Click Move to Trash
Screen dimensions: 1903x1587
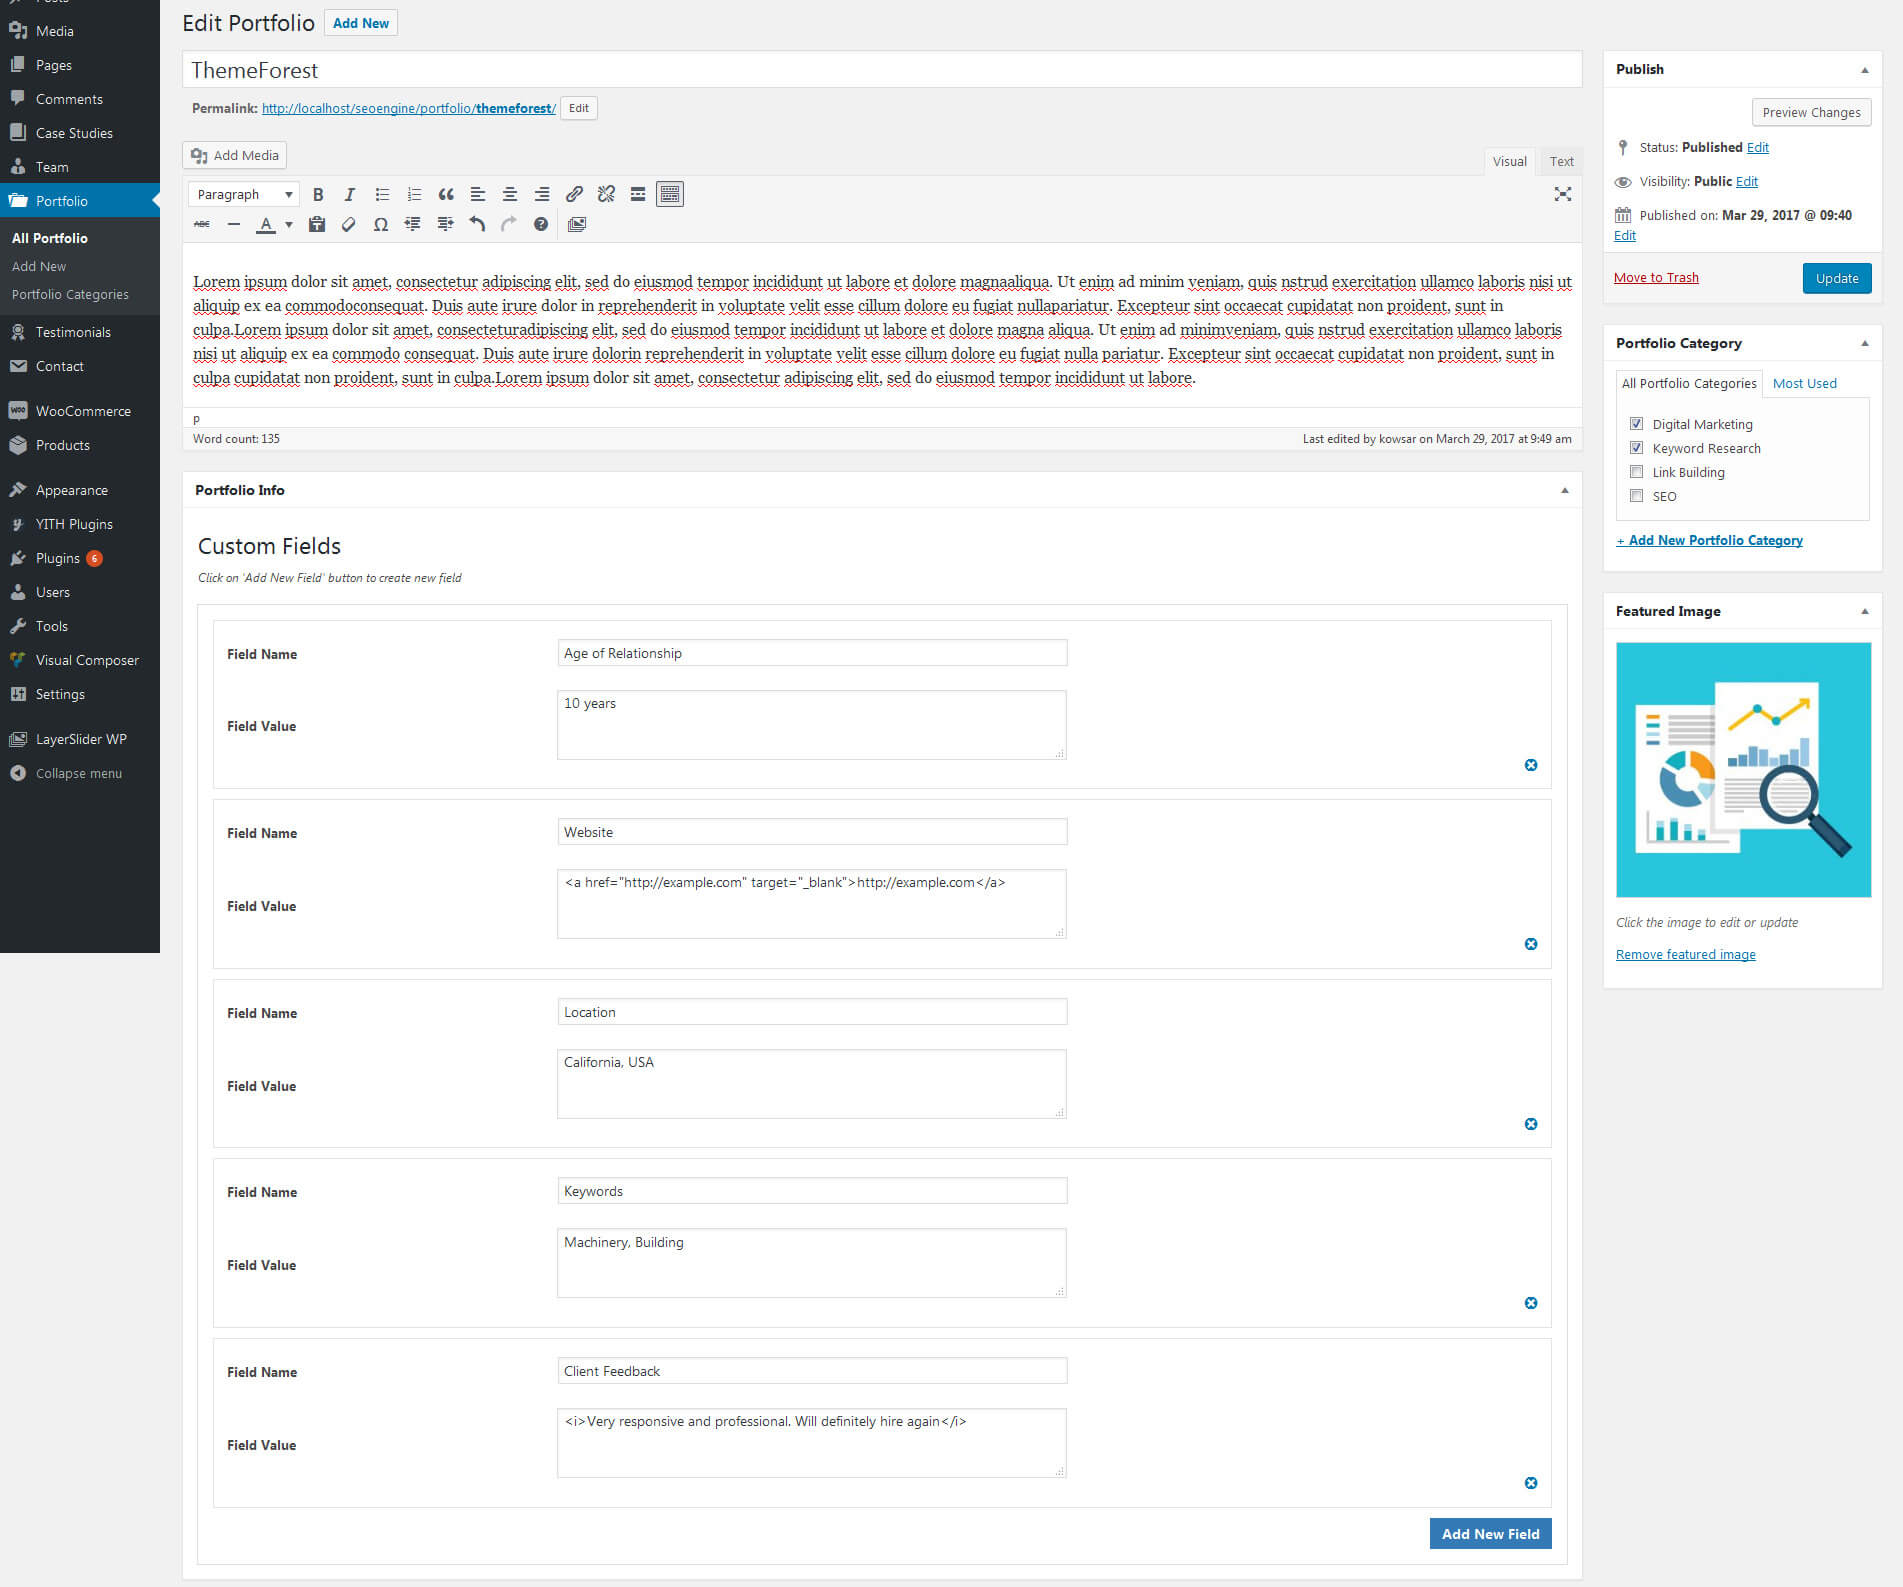1656,277
